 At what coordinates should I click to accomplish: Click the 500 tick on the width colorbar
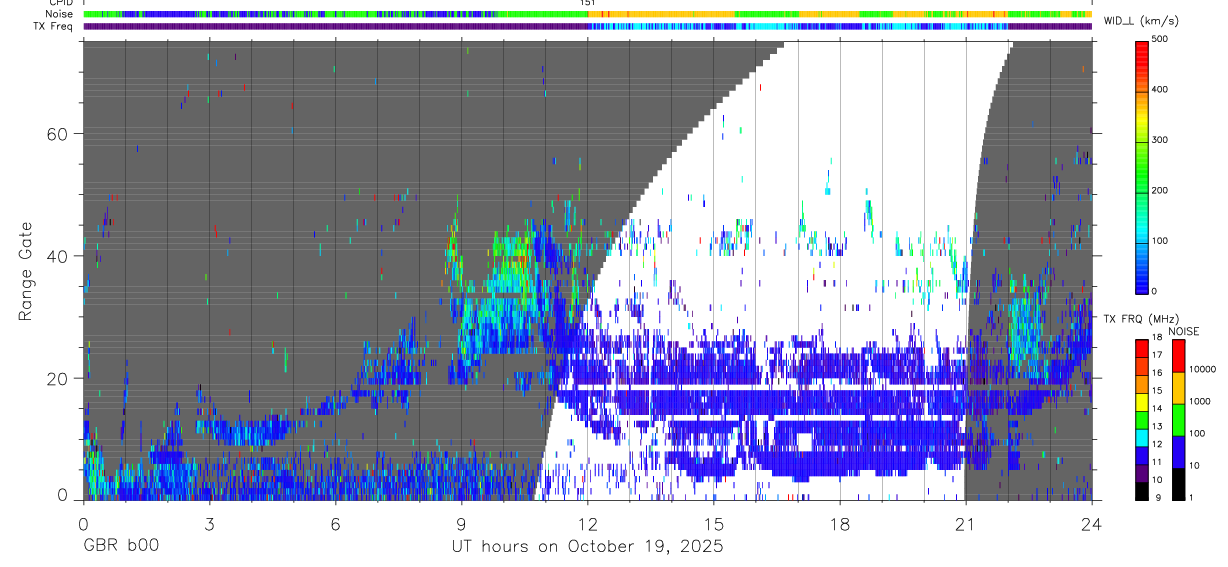click(x=1160, y=39)
